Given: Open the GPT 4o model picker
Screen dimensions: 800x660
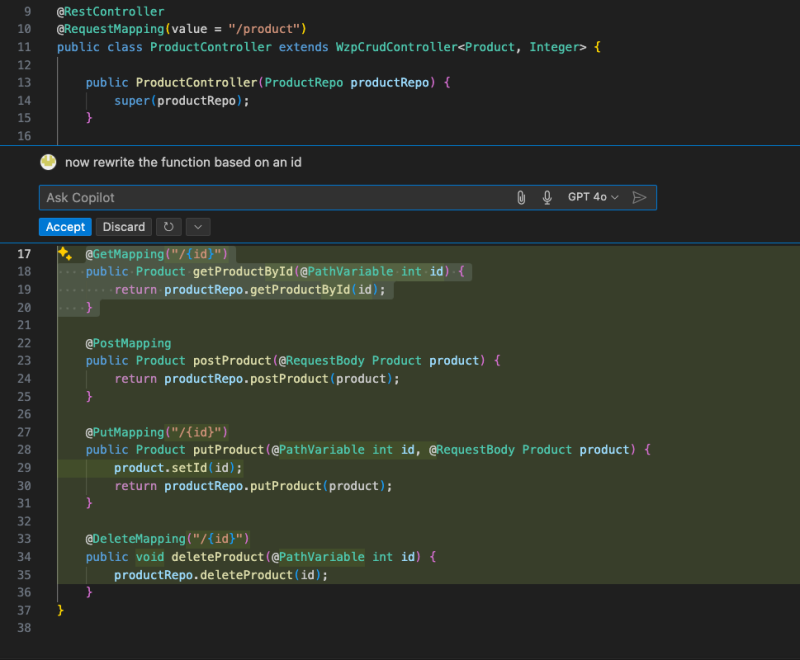Looking at the screenshot, I should pos(593,198).
